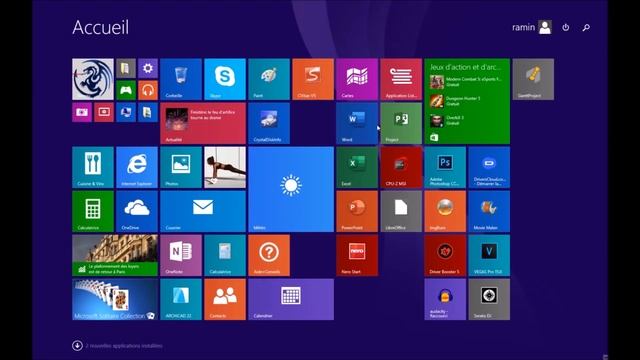Open the search magnifier button

pos(586,27)
